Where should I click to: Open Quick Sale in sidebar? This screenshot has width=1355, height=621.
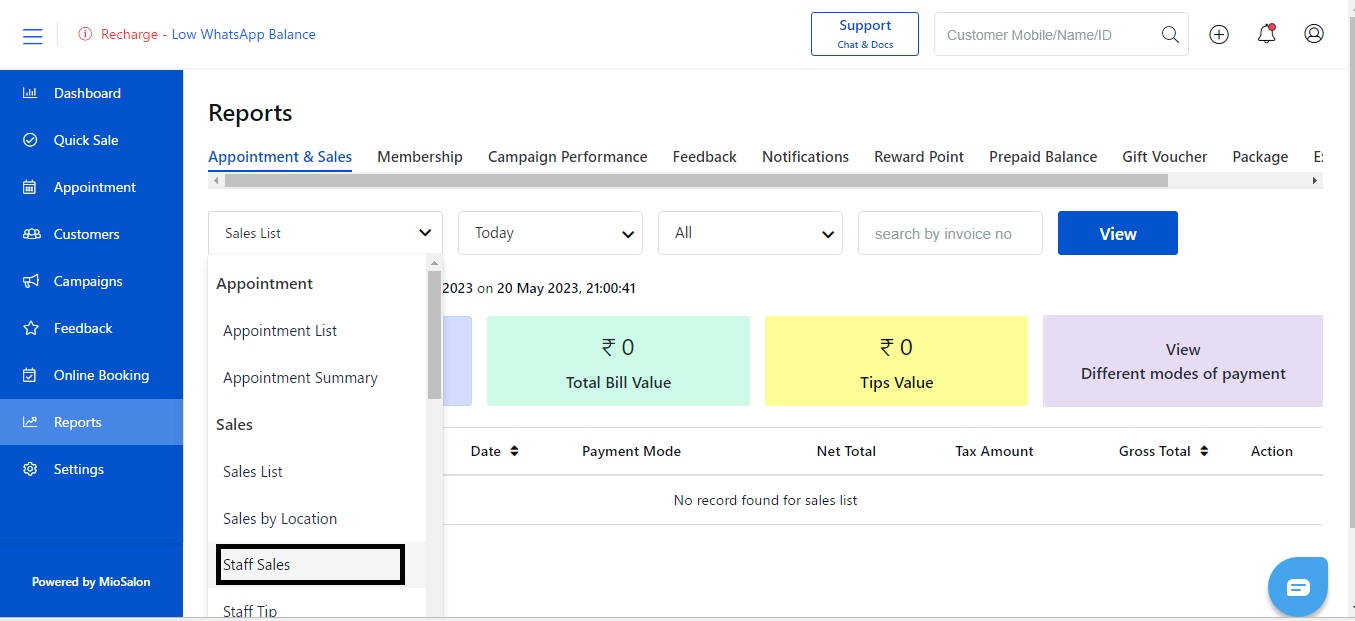tap(91, 140)
